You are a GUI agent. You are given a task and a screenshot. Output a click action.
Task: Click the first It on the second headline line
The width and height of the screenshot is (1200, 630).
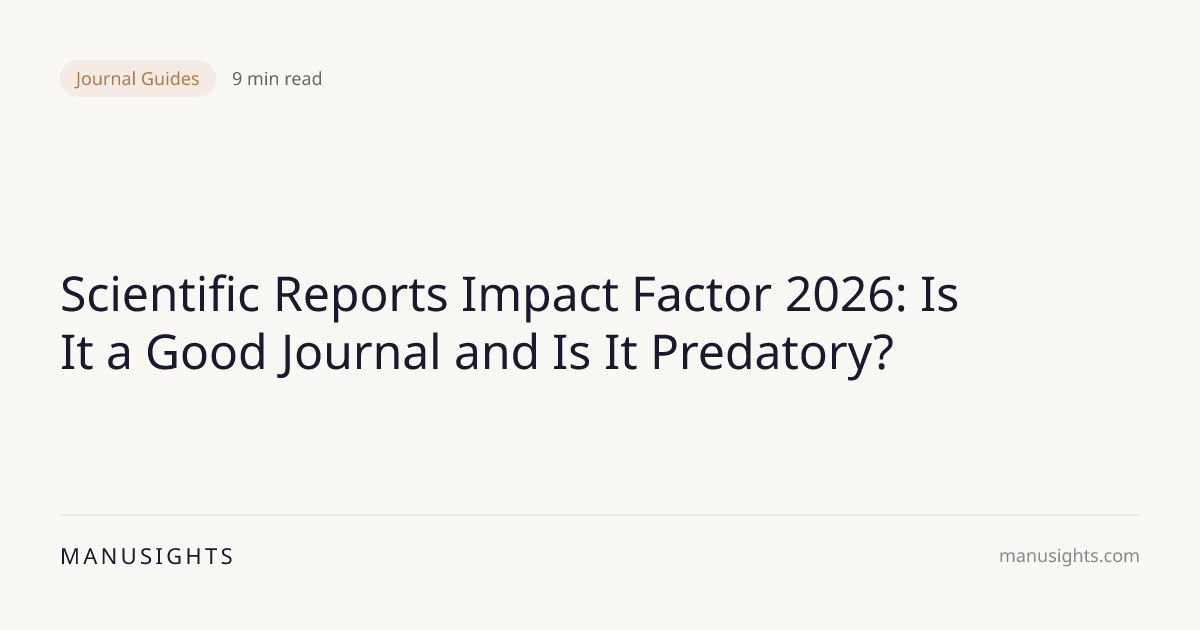(76, 353)
